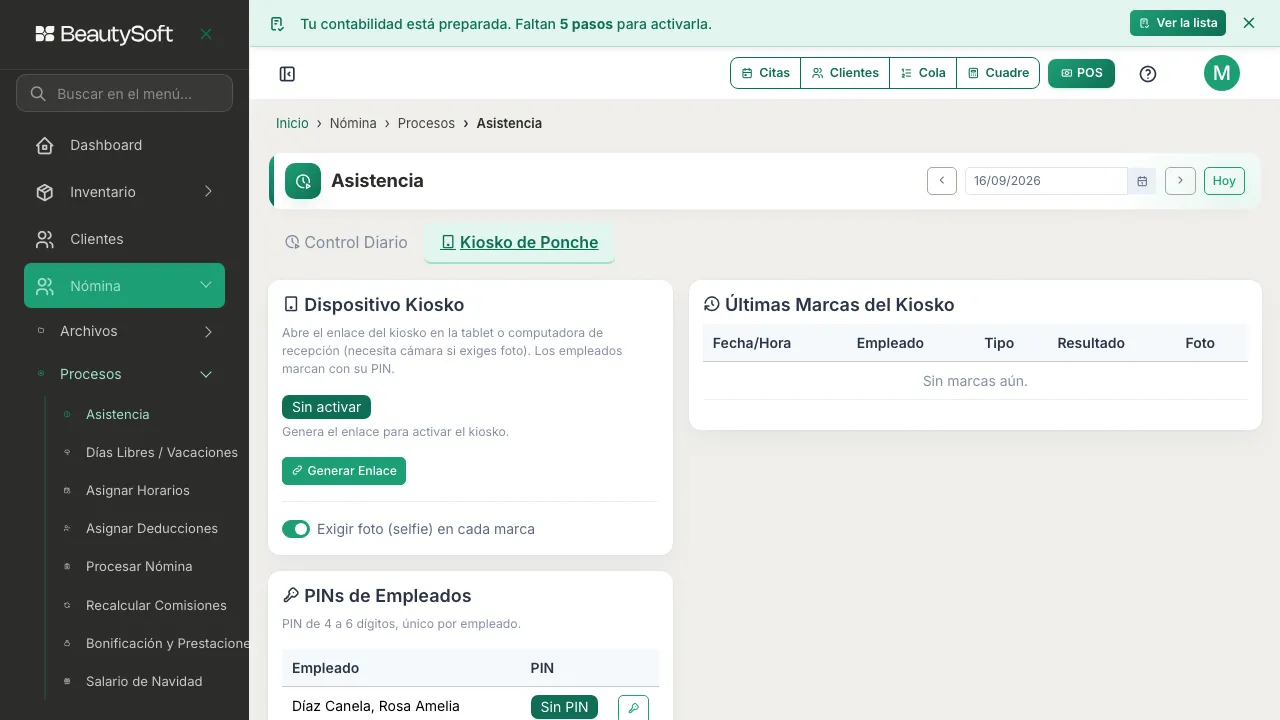
Task: Click the Hoy button
Action: (1224, 181)
